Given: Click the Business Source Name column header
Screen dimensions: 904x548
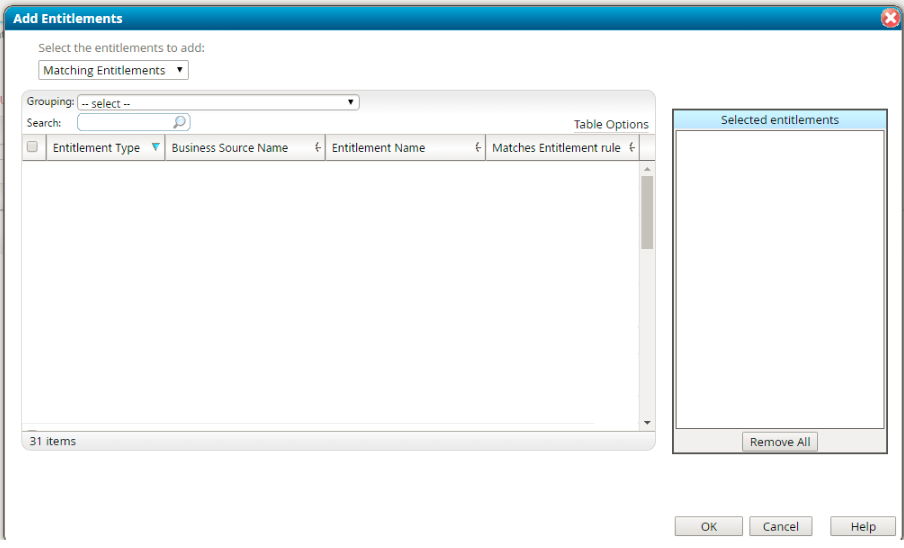Looking at the screenshot, I should [230, 148].
